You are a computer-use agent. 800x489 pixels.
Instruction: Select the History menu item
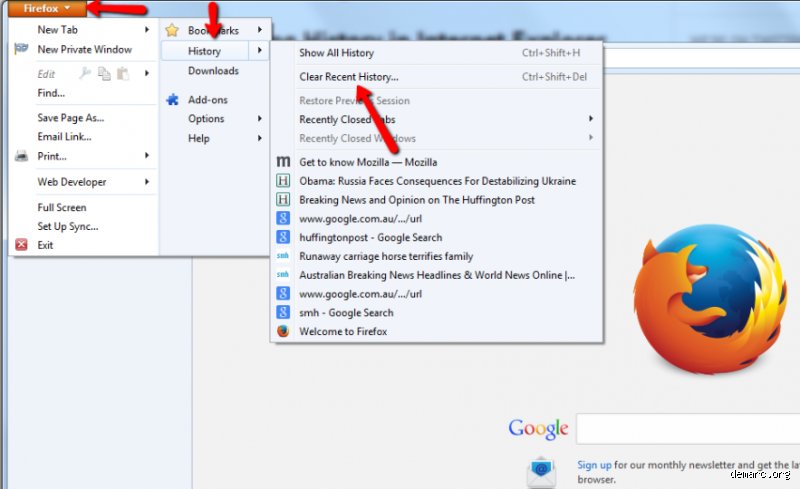pos(204,51)
